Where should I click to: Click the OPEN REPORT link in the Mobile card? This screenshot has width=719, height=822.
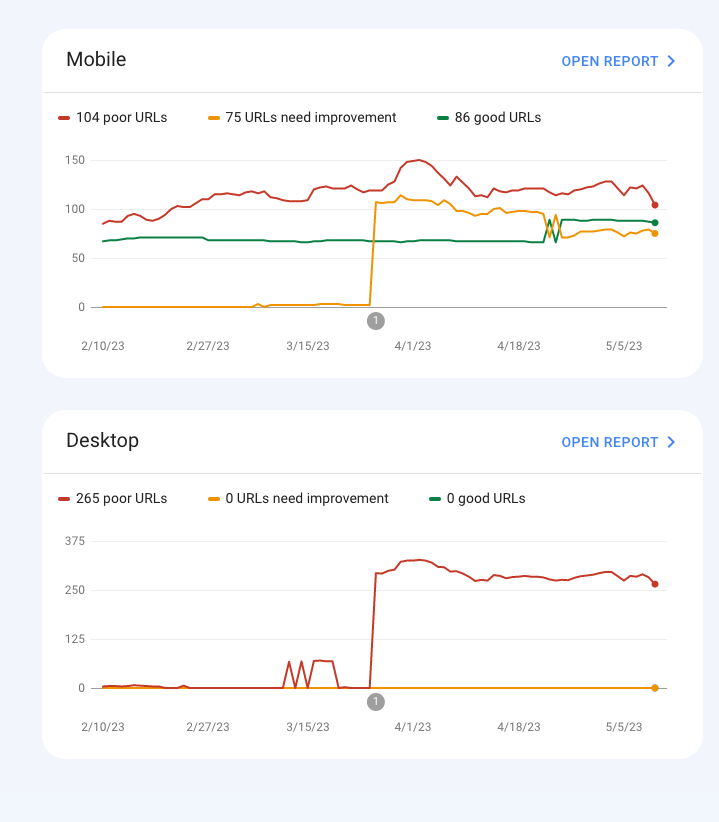pos(609,61)
